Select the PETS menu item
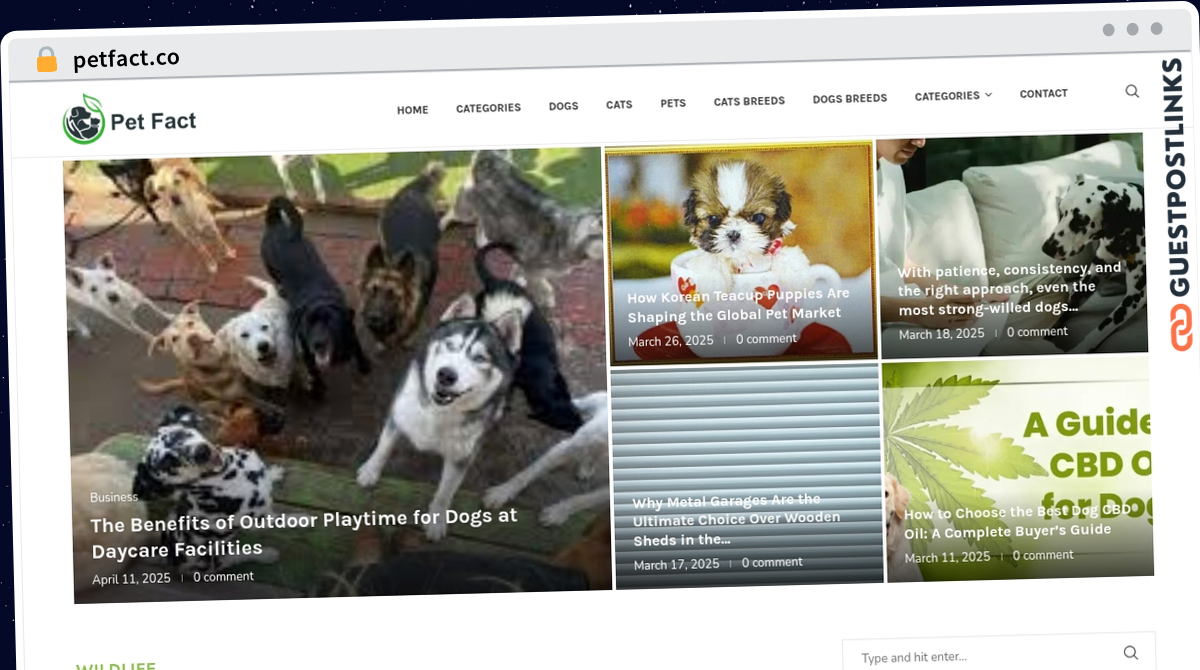Image resolution: width=1200 pixels, height=670 pixels. (x=673, y=103)
